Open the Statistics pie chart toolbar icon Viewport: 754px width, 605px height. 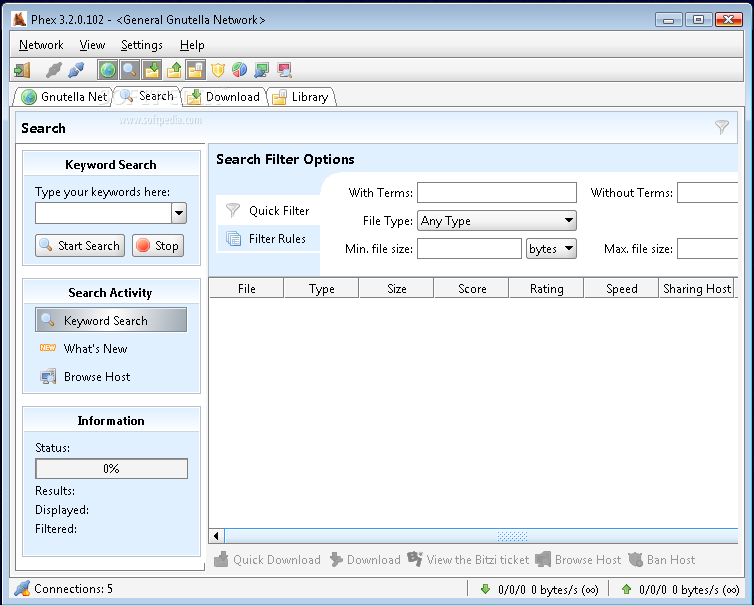(x=239, y=70)
